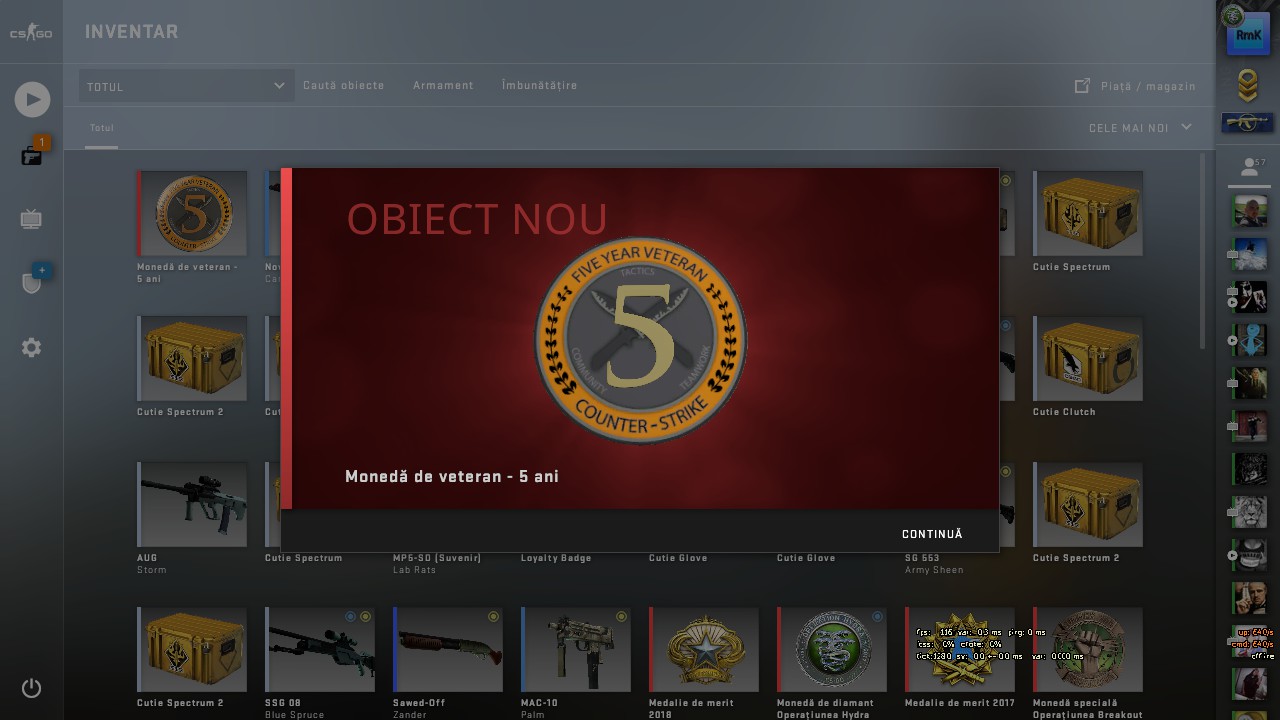This screenshot has height=720, width=1280.
Task: Select the Monedă de veteran inventory thumbnail
Action: point(192,213)
